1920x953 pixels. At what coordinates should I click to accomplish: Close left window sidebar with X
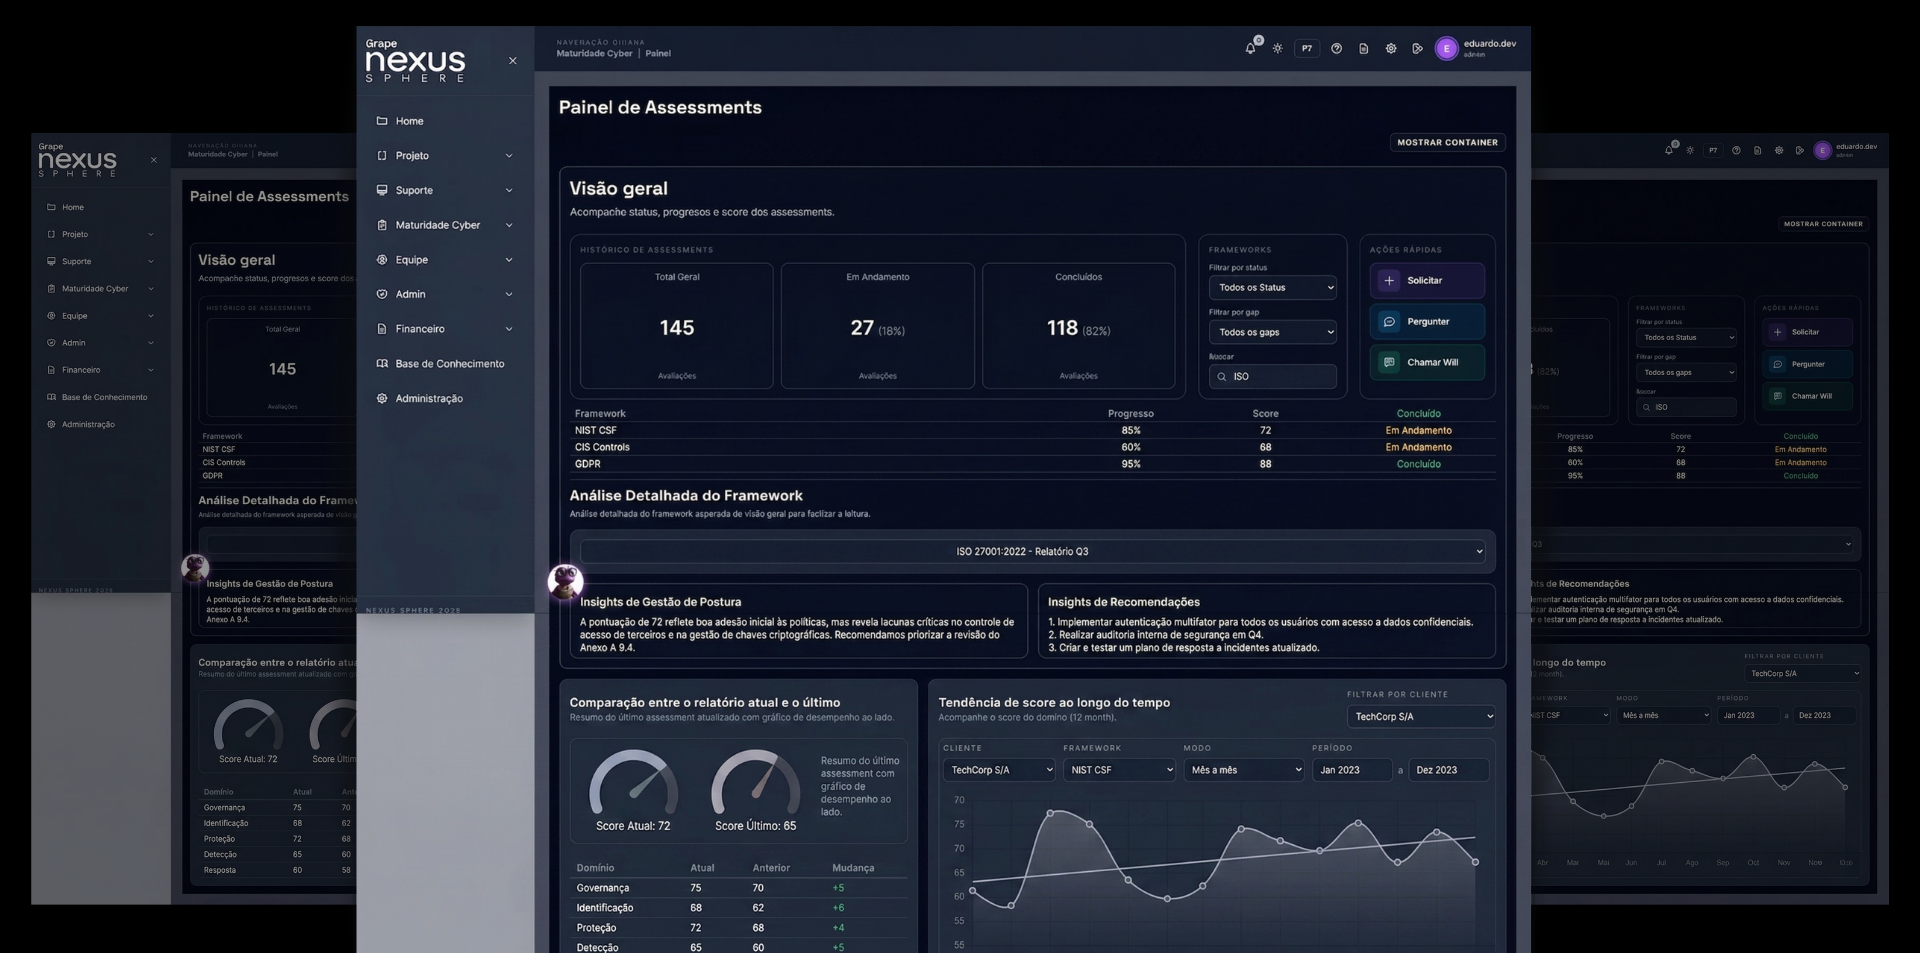click(x=153, y=160)
